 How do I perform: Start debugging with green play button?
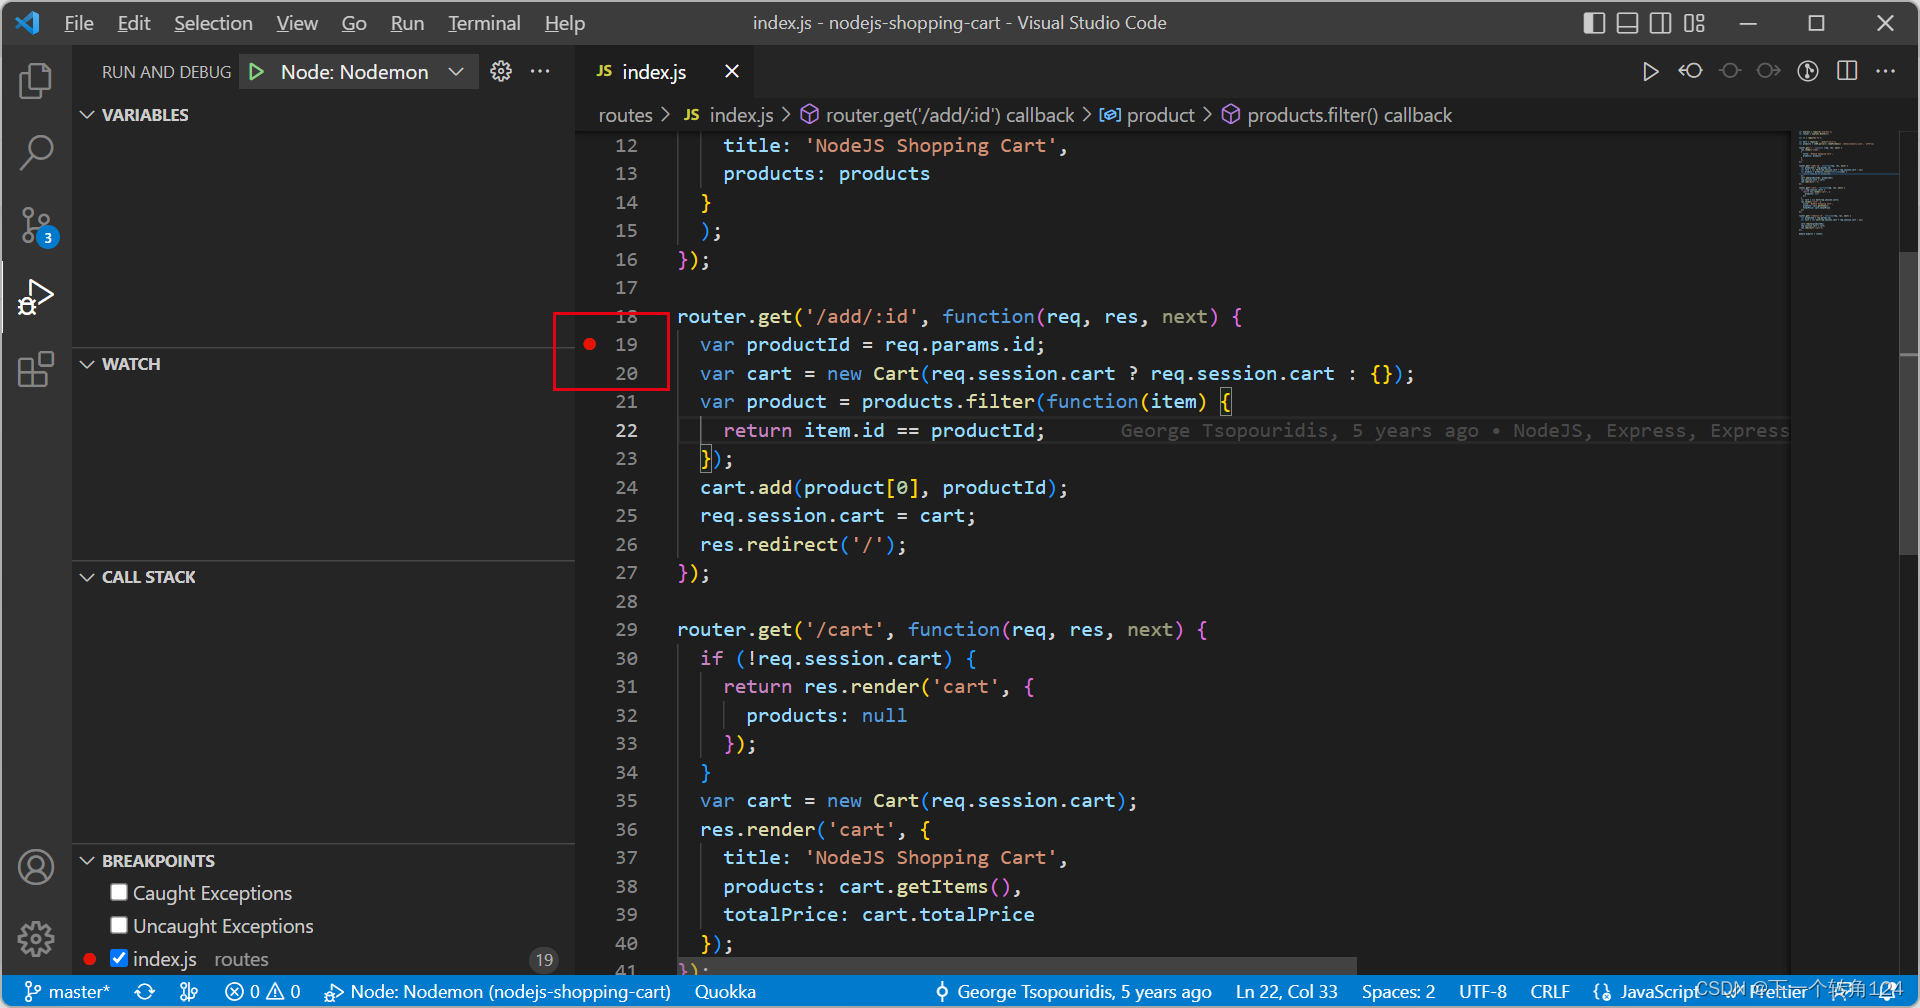(x=257, y=72)
